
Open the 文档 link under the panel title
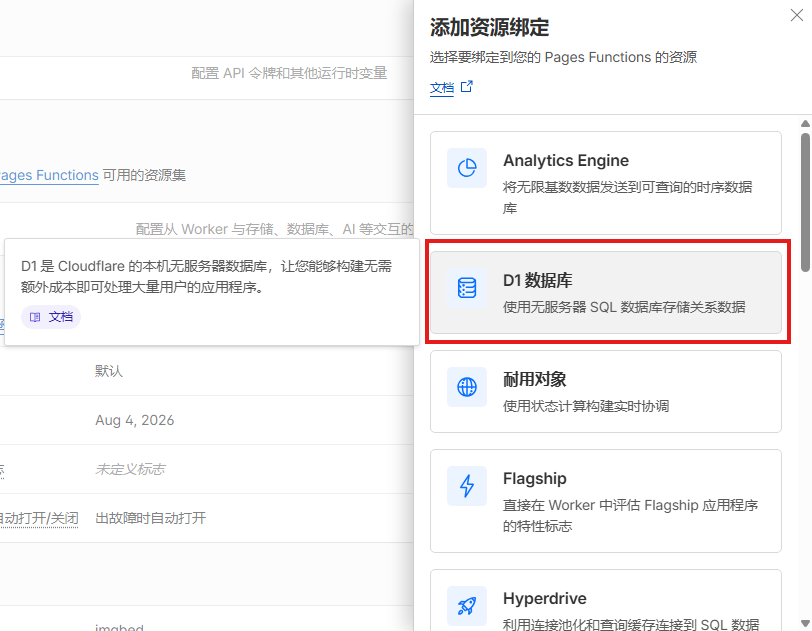[x=442, y=88]
